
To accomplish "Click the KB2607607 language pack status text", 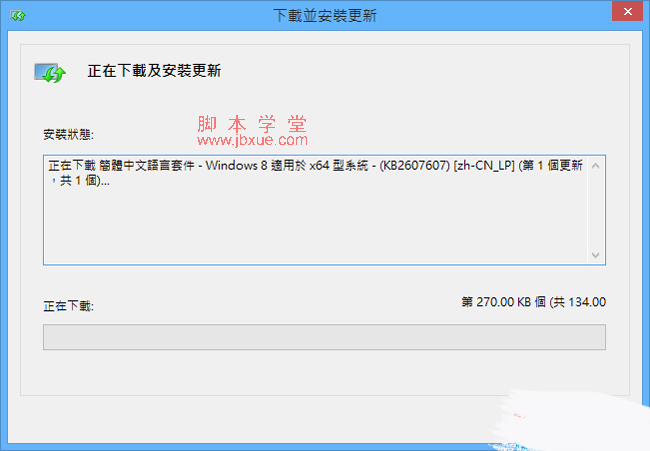I will [315, 172].
